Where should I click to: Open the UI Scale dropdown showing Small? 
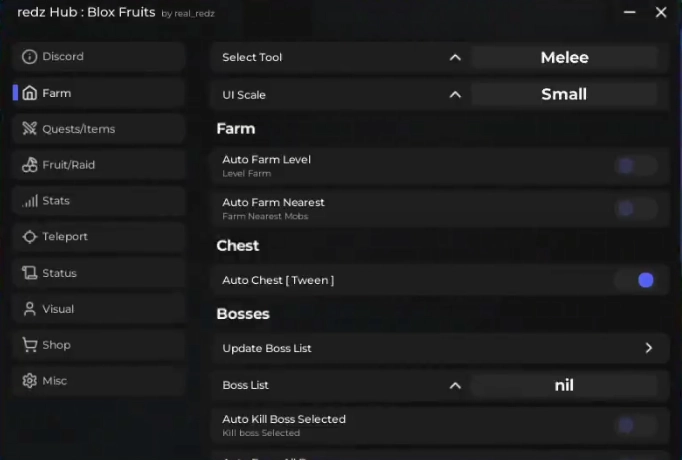pos(564,94)
